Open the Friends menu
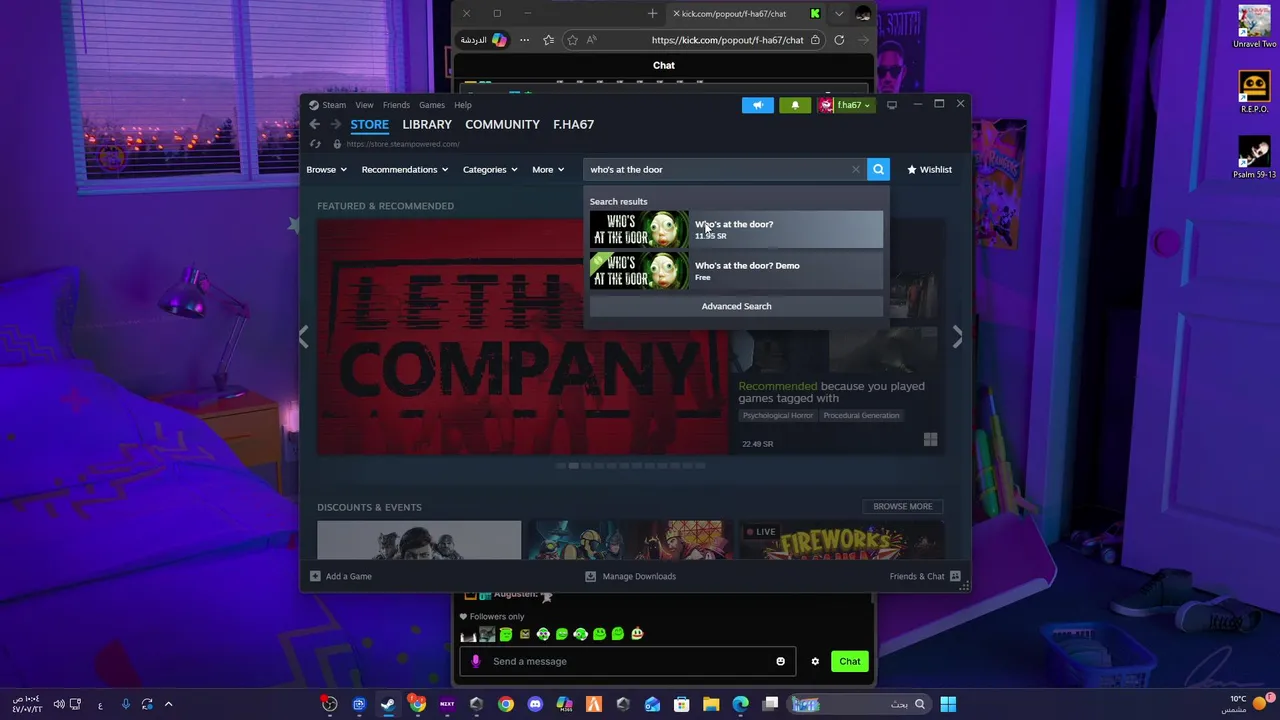 [x=396, y=105]
